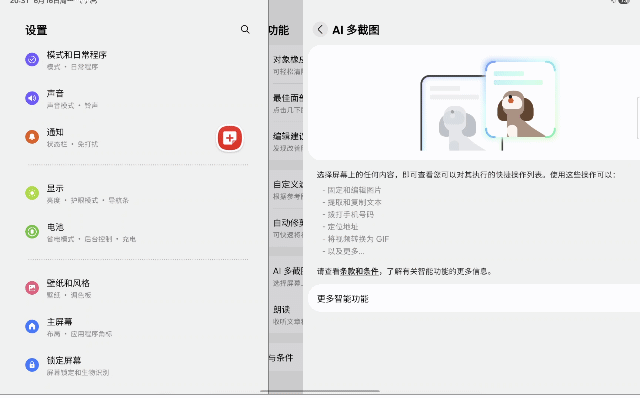Open the Sound (声音) settings icon
The width and height of the screenshot is (640, 398).
(32, 98)
